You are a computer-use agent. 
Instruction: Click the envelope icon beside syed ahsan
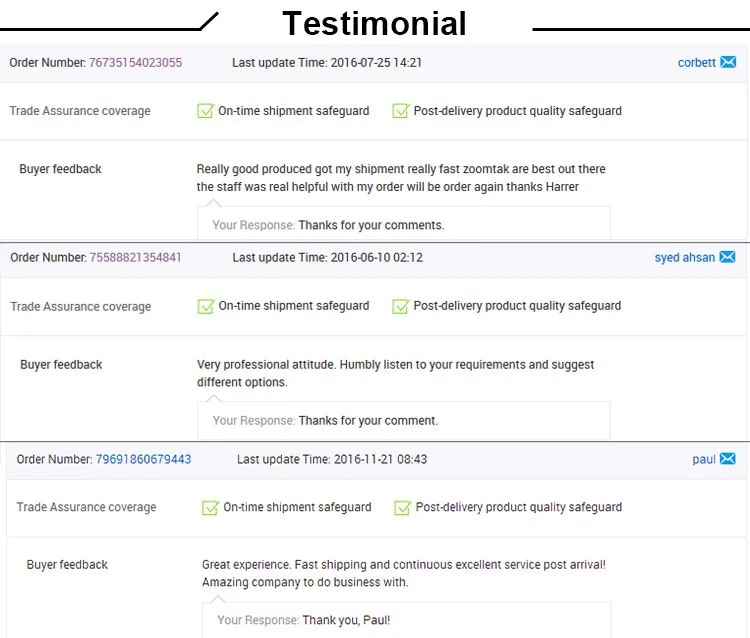pyautogui.click(x=727, y=257)
